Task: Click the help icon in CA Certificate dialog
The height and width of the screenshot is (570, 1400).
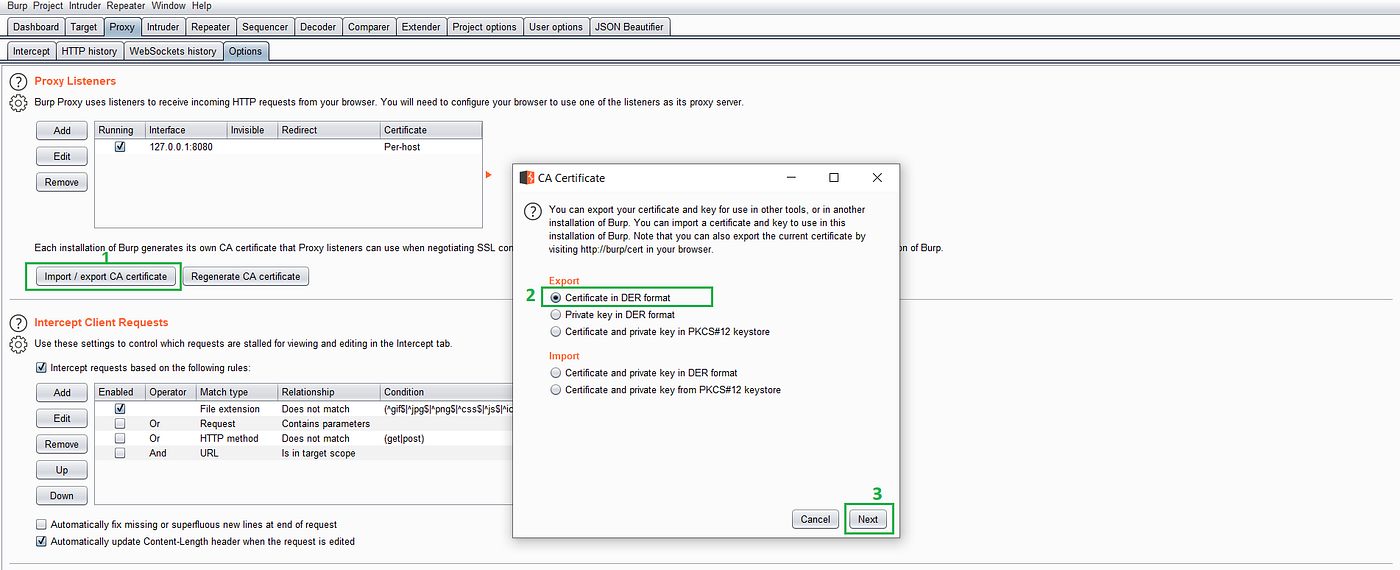Action: point(532,212)
